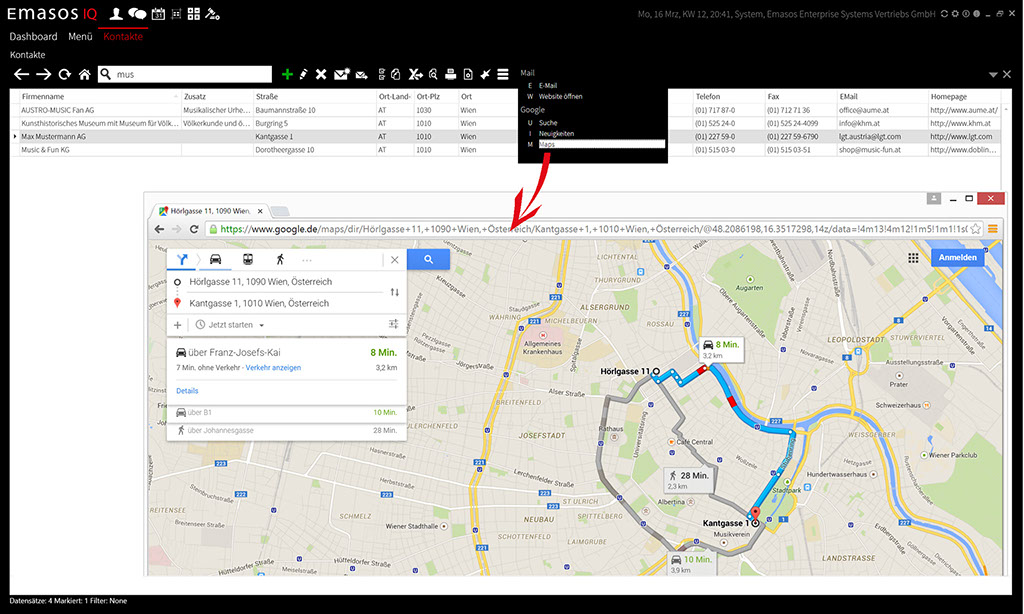Open the calendar icon in the top bar

(x=158, y=14)
